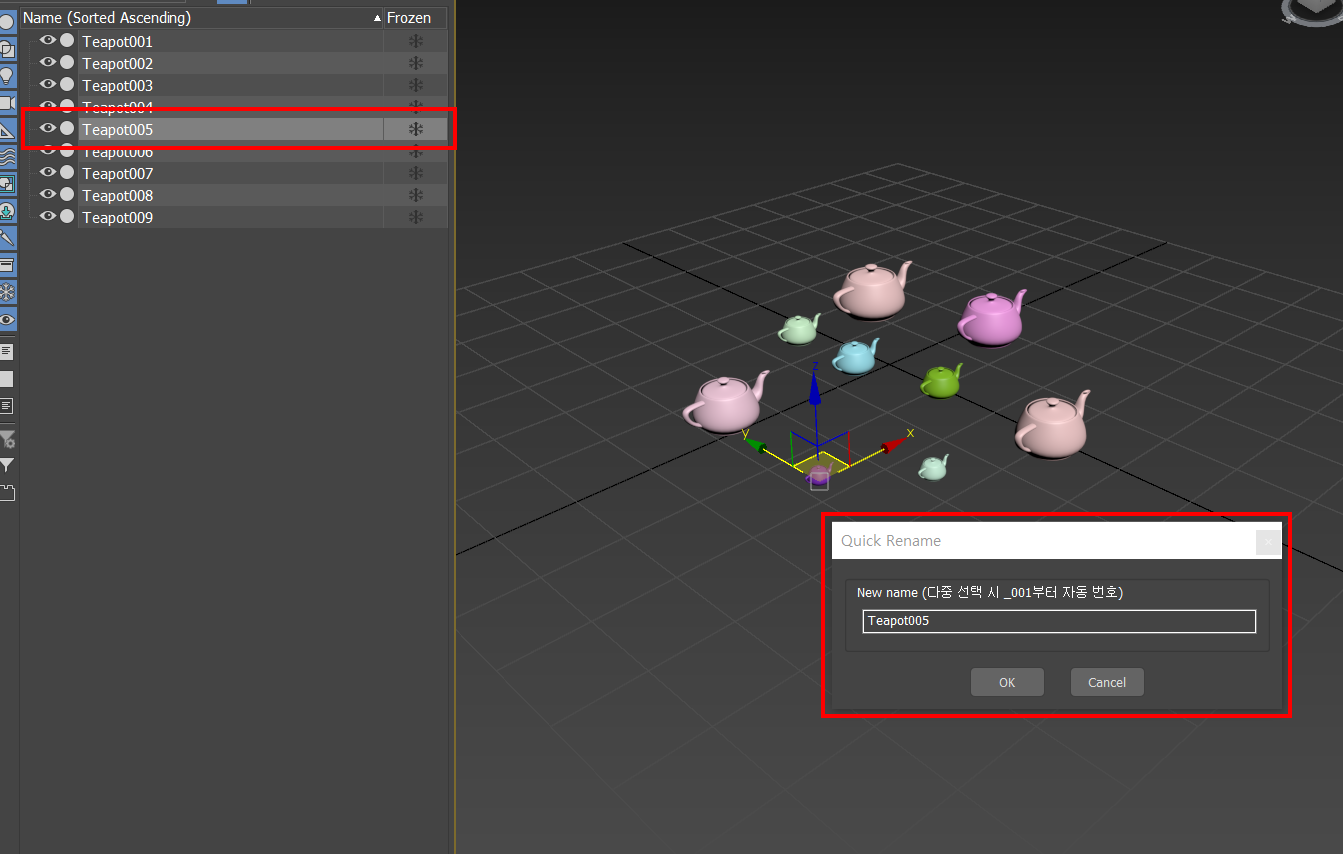This screenshot has width=1343, height=854.
Task: Freeze Teapot002 with its snowflake toggle
Action: (x=416, y=63)
